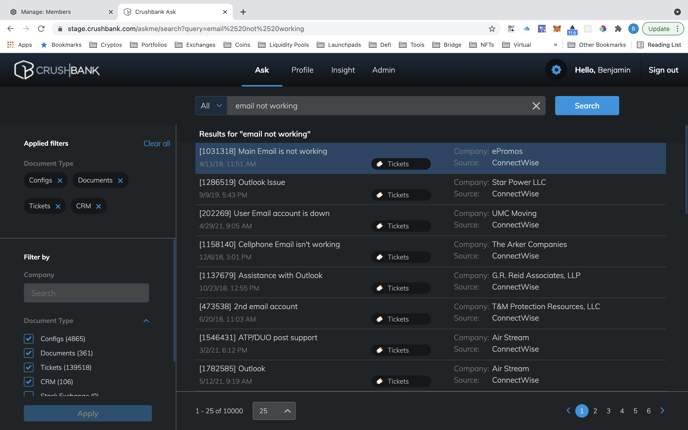Reload the page

[x=41, y=29]
